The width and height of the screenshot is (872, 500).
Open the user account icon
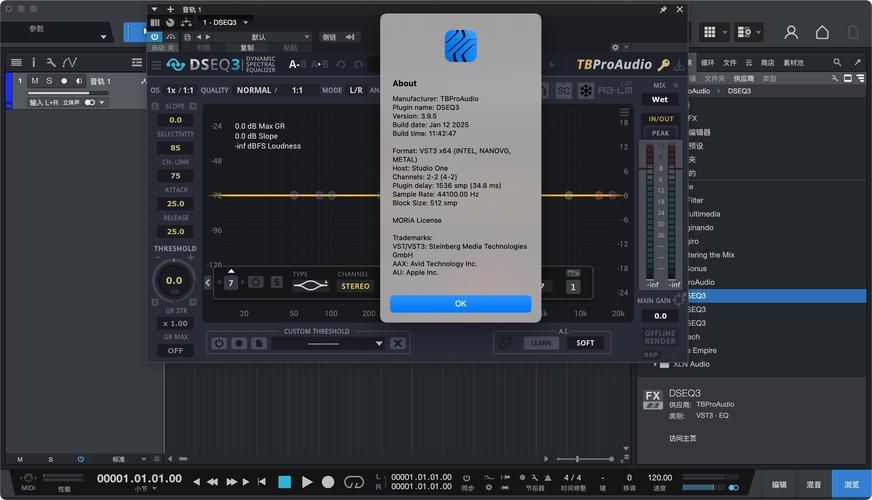(791, 32)
